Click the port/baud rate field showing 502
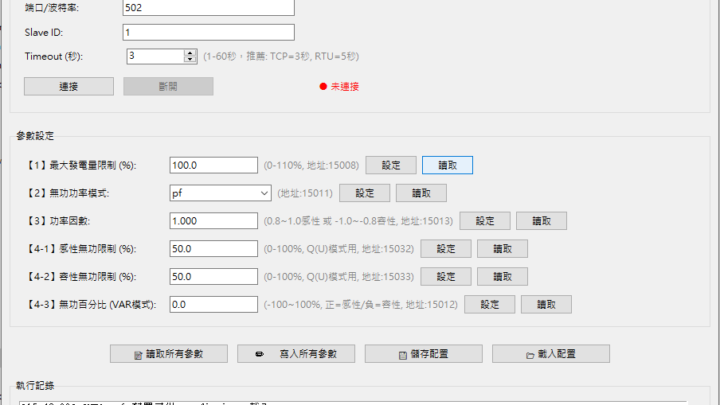The image size is (720, 405). (208, 8)
